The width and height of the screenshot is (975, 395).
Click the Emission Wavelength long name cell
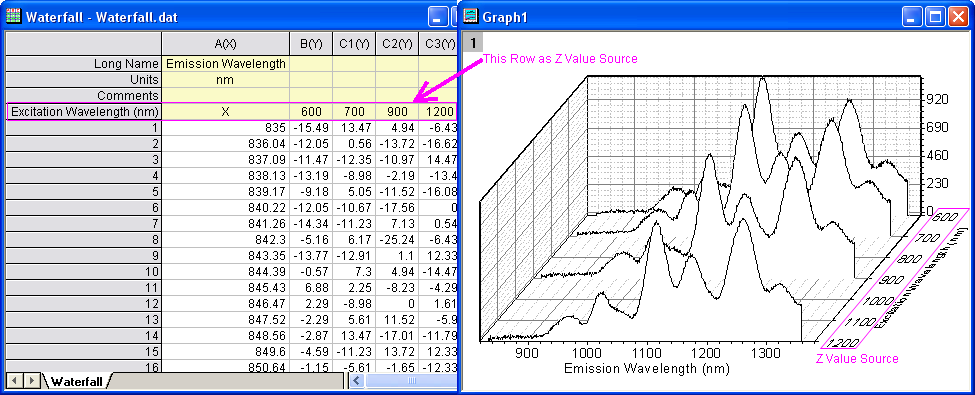click(226, 63)
